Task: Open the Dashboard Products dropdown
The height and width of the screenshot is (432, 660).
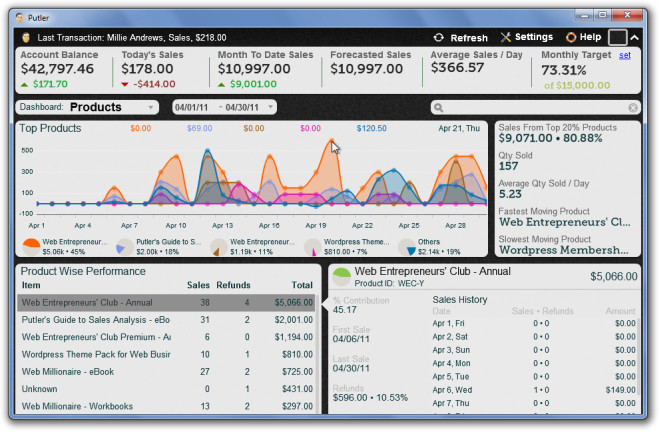Action: coord(88,107)
